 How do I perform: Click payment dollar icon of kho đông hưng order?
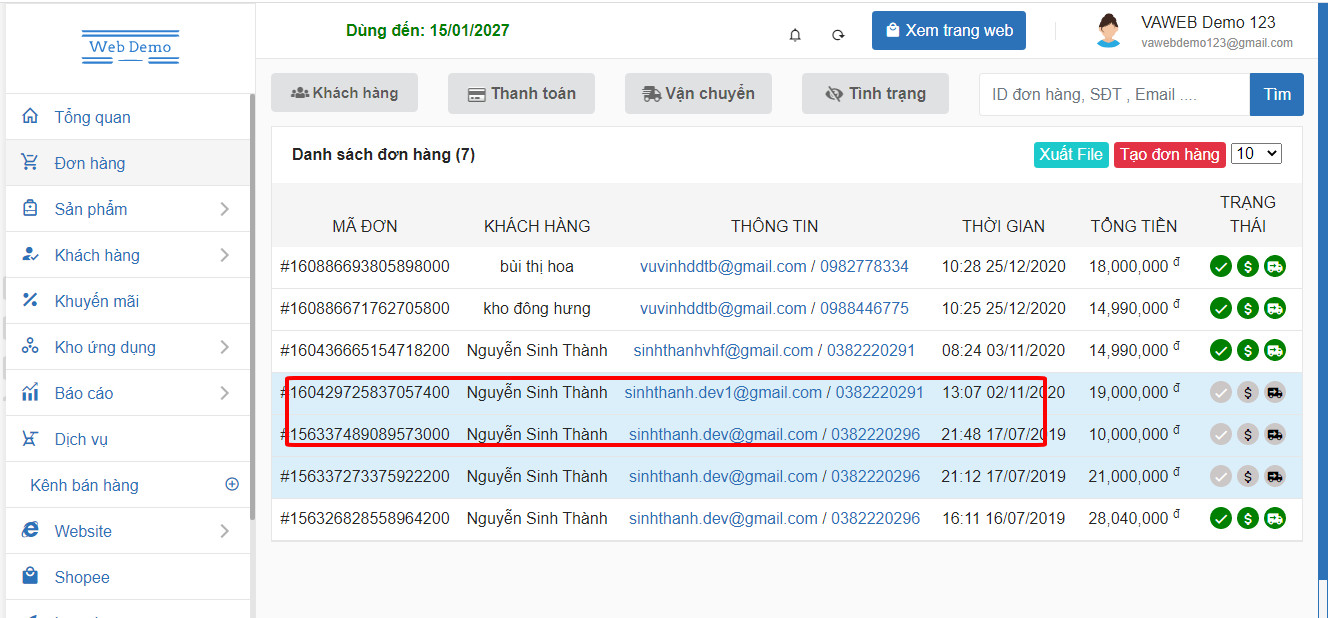coord(1247,308)
